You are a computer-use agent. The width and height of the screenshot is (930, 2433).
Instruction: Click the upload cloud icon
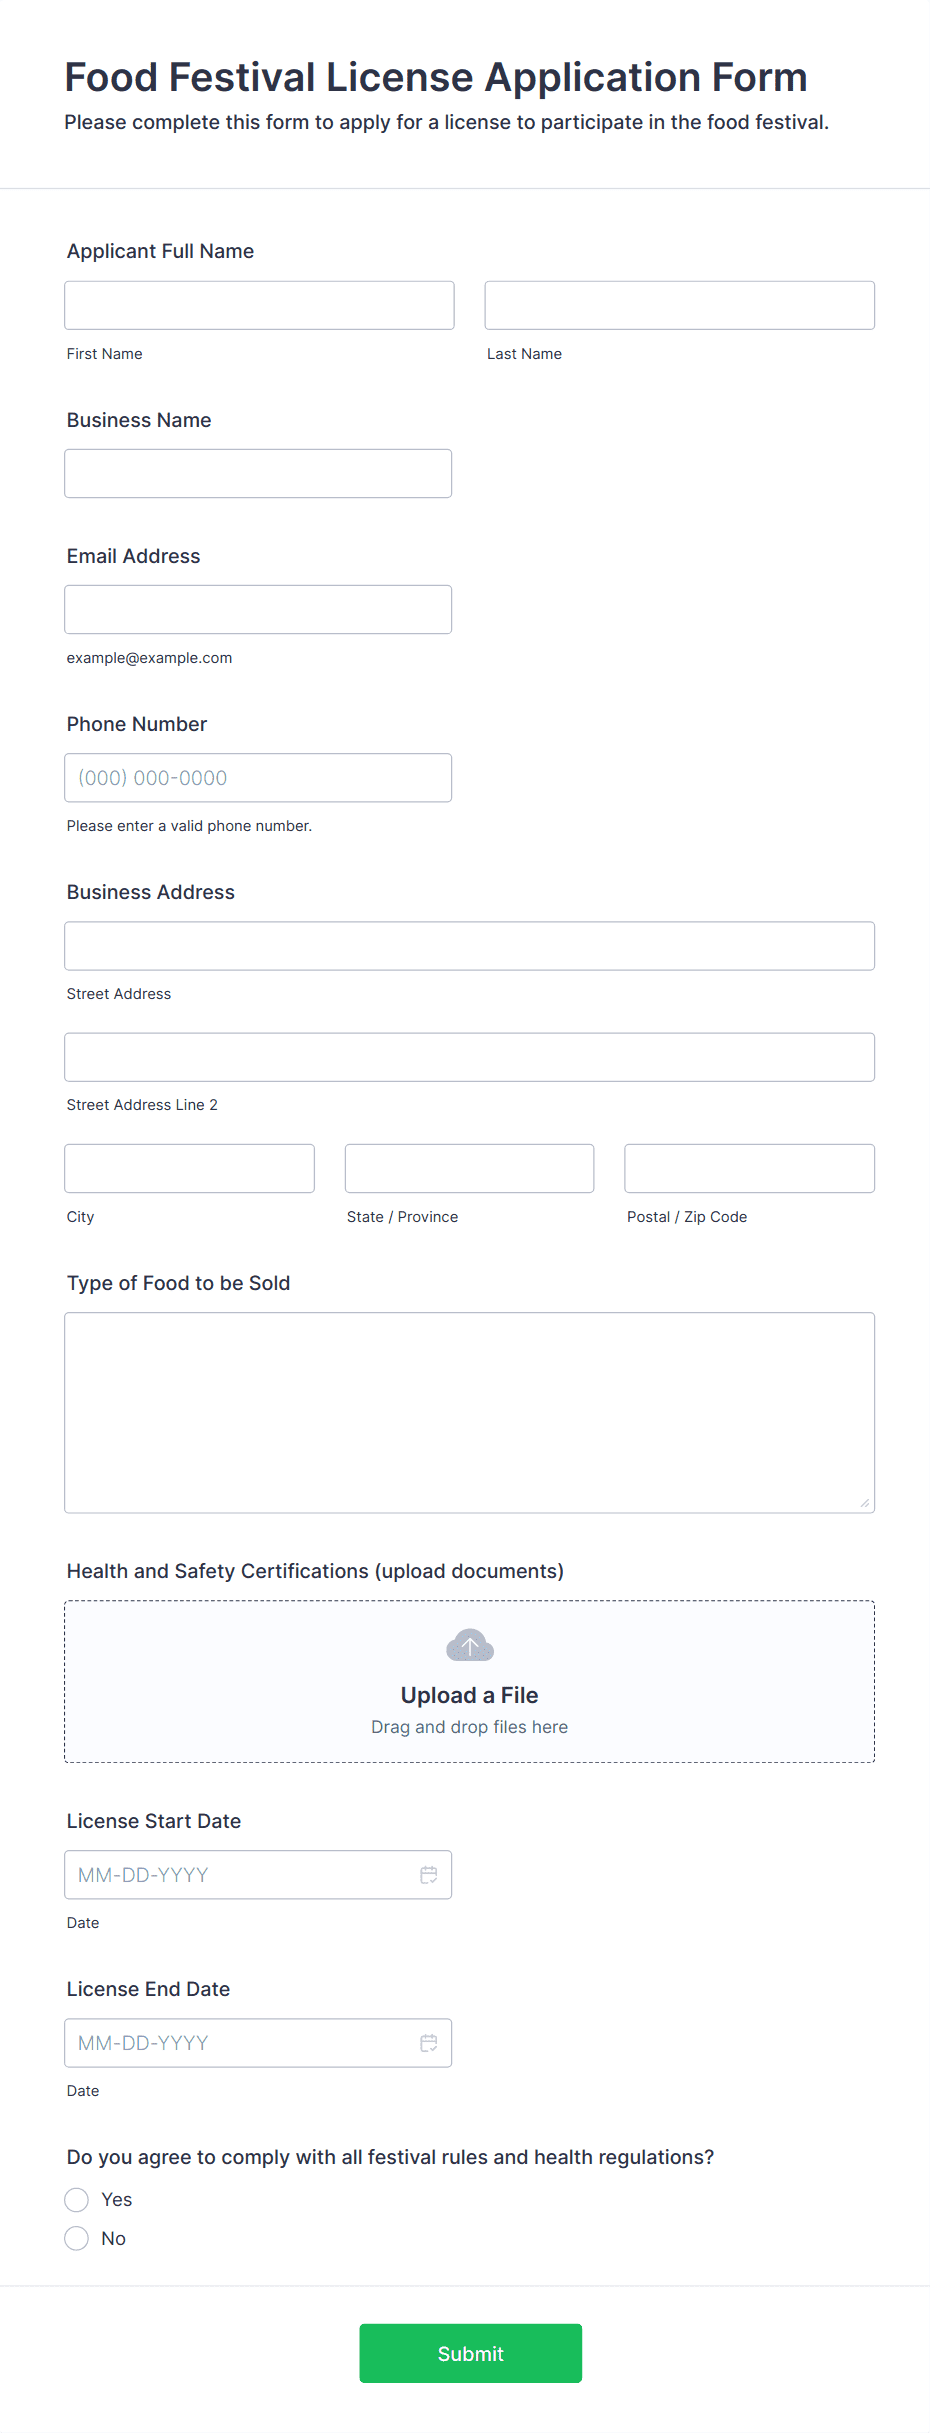pyautogui.click(x=468, y=1644)
